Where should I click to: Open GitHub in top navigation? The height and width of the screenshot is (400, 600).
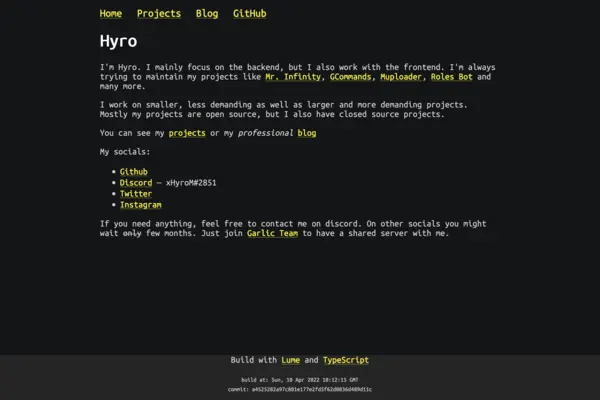click(249, 14)
